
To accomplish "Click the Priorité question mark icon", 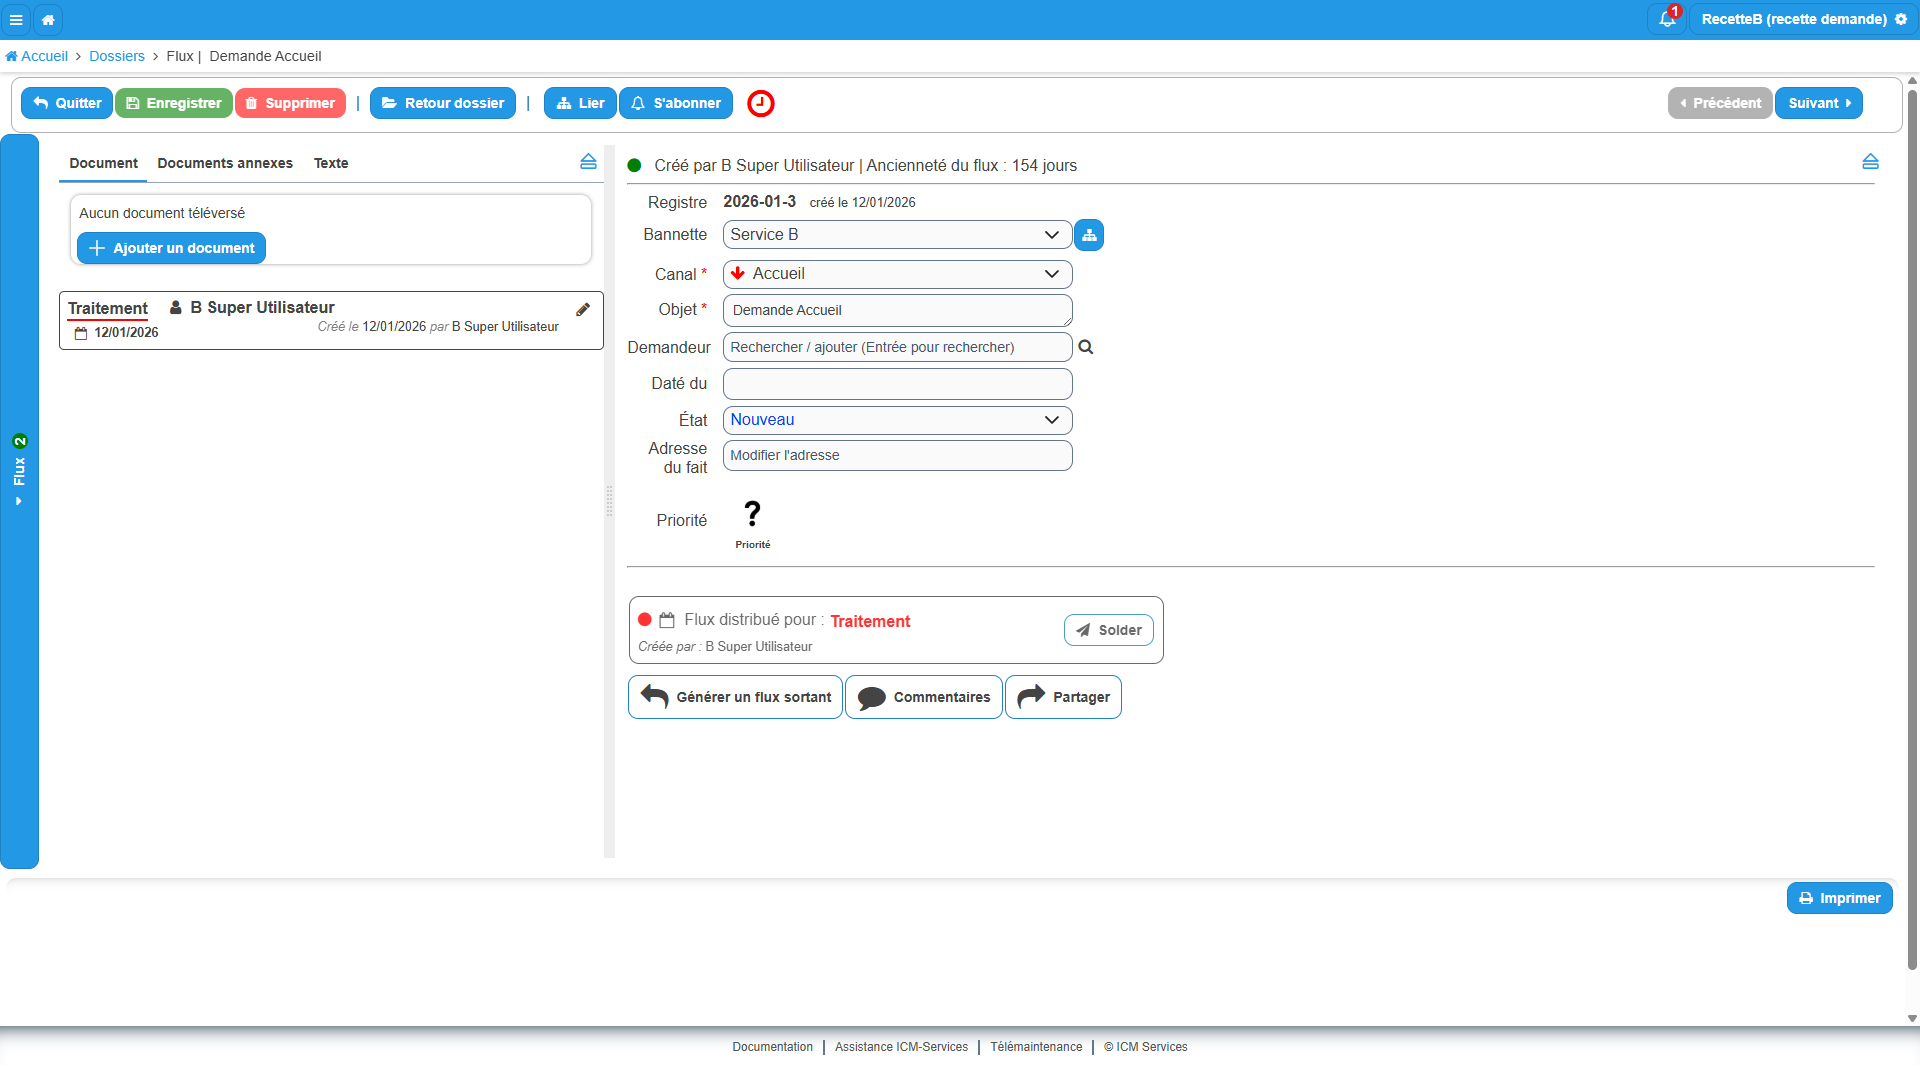I will (753, 514).
